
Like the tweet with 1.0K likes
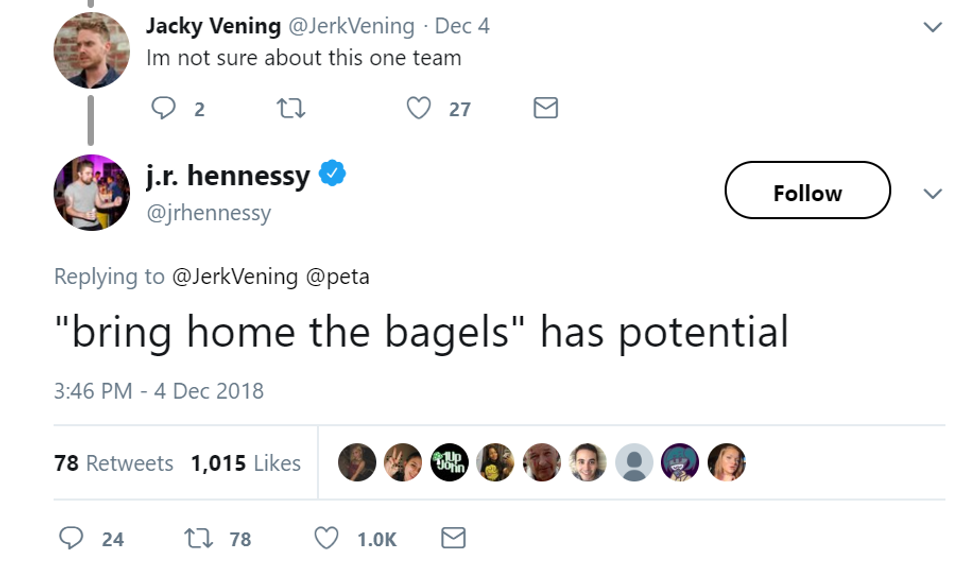point(327,538)
